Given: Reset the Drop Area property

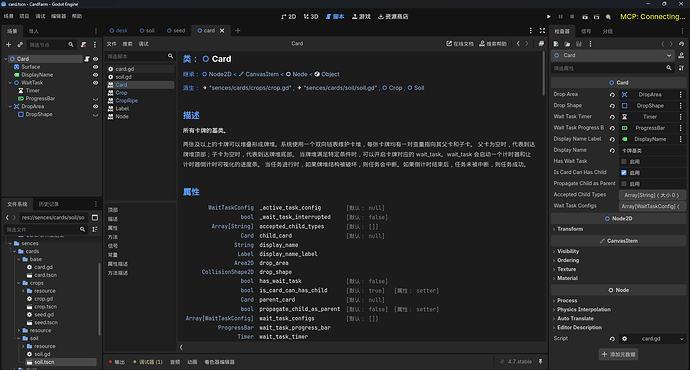Looking at the screenshot, I should coord(612,95).
